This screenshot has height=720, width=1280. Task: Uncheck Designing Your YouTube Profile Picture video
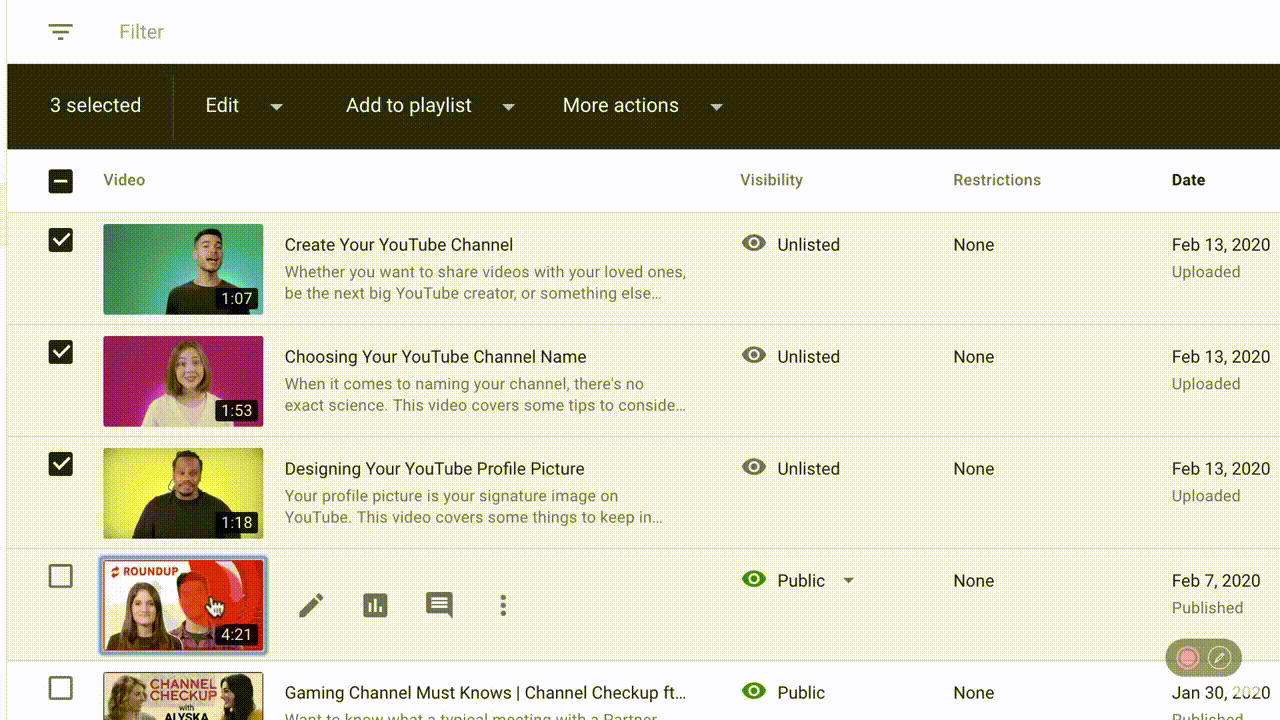61,464
